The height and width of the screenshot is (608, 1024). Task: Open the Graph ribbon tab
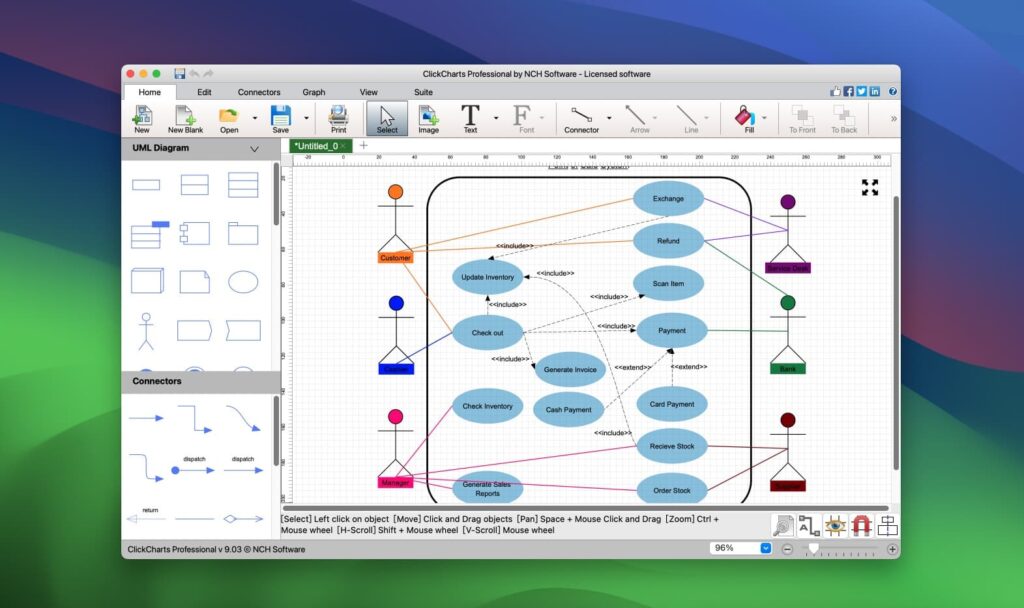pos(314,92)
